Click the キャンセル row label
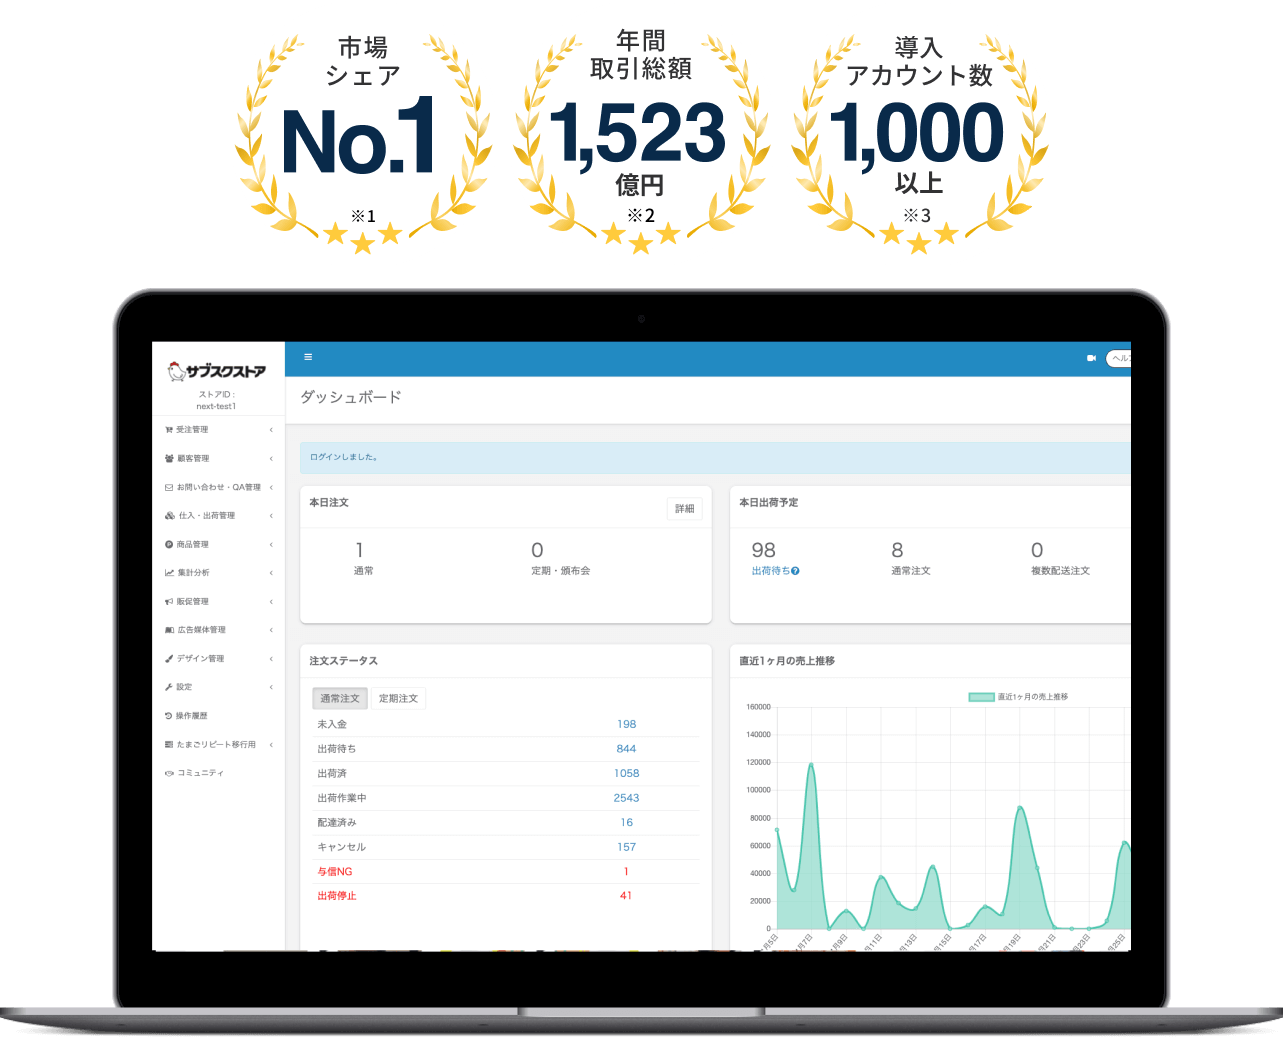The image size is (1283, 1038). (x=342, y=847)
